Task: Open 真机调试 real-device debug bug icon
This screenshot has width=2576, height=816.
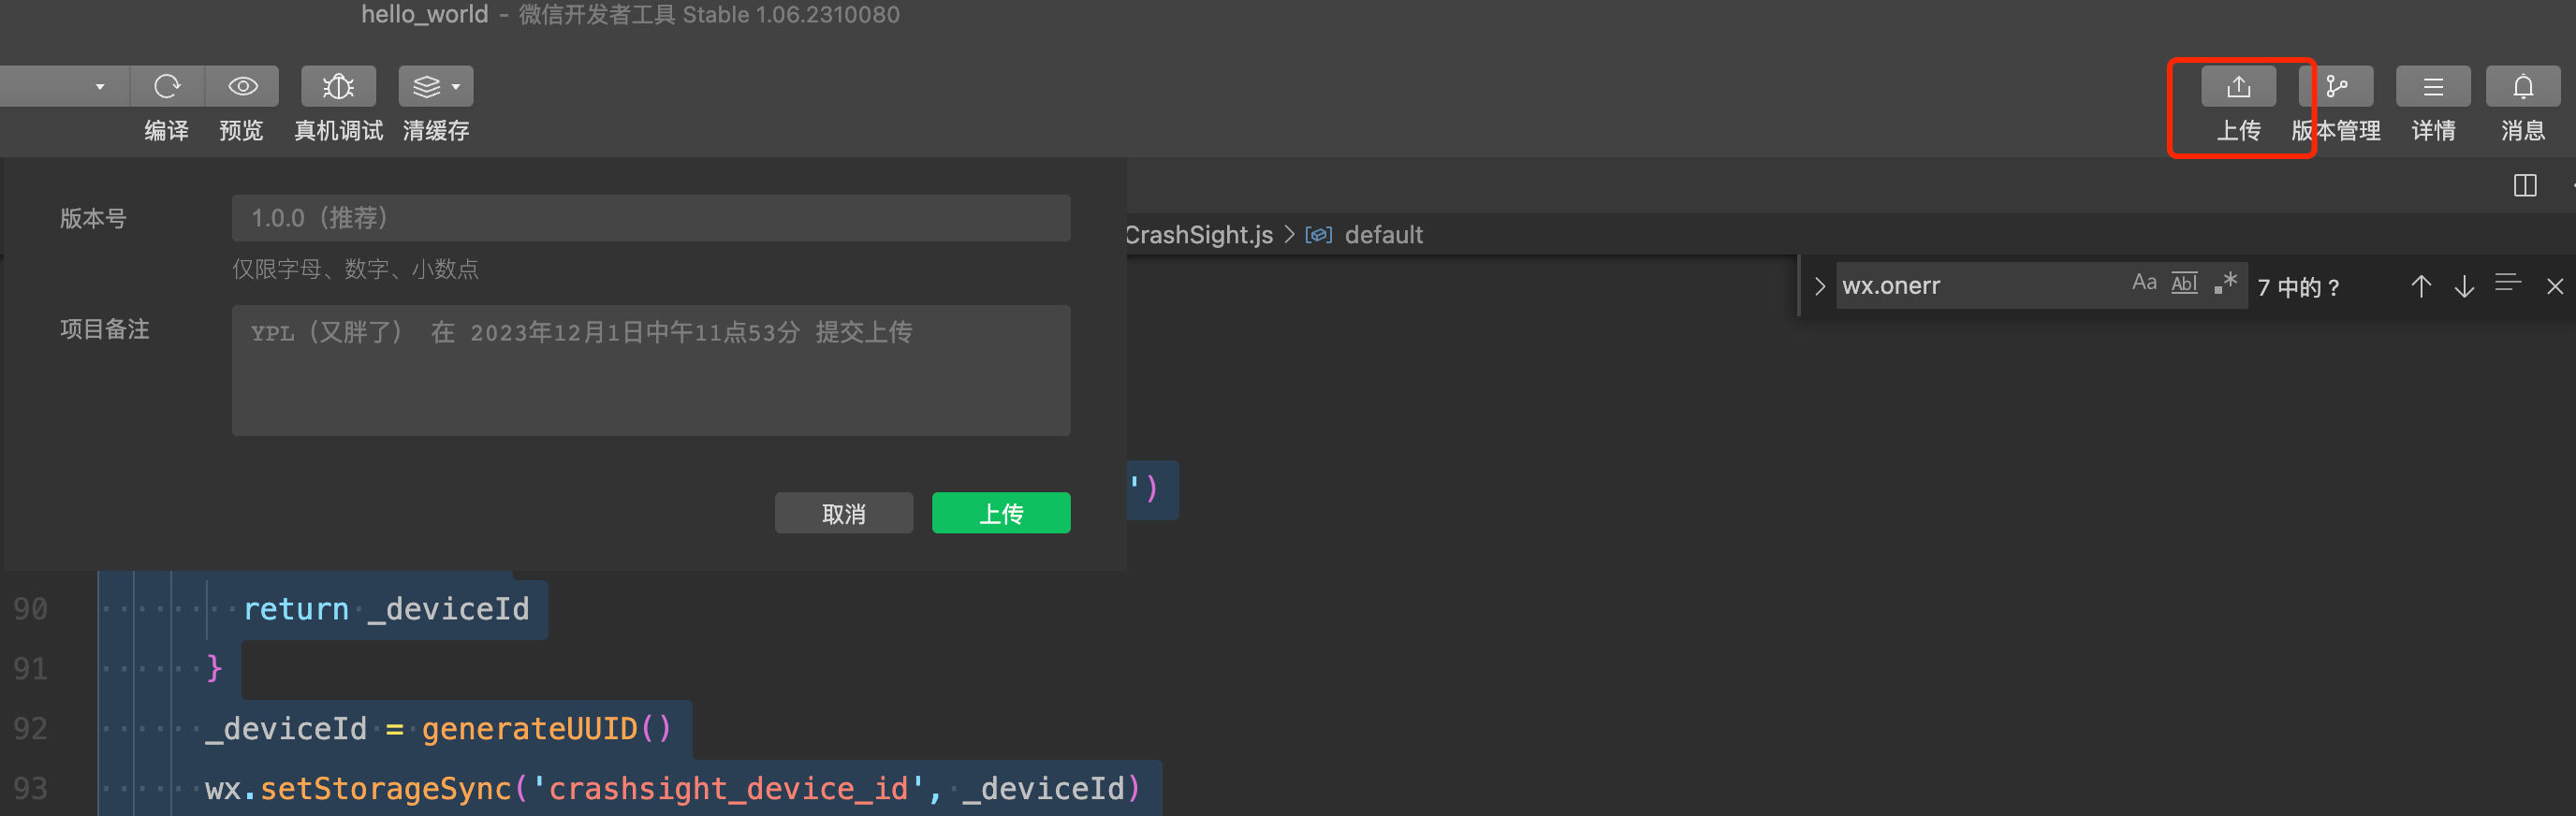Action: tap(338, 87)
